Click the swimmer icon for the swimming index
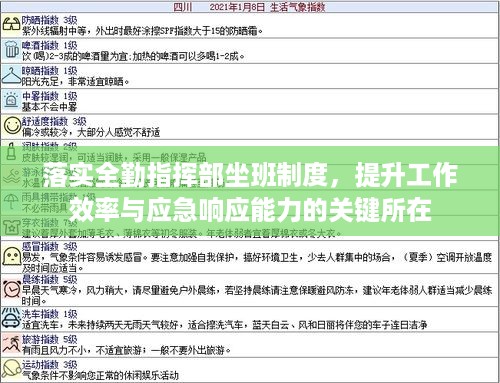500x383 pixels. [x=11, y=177]
